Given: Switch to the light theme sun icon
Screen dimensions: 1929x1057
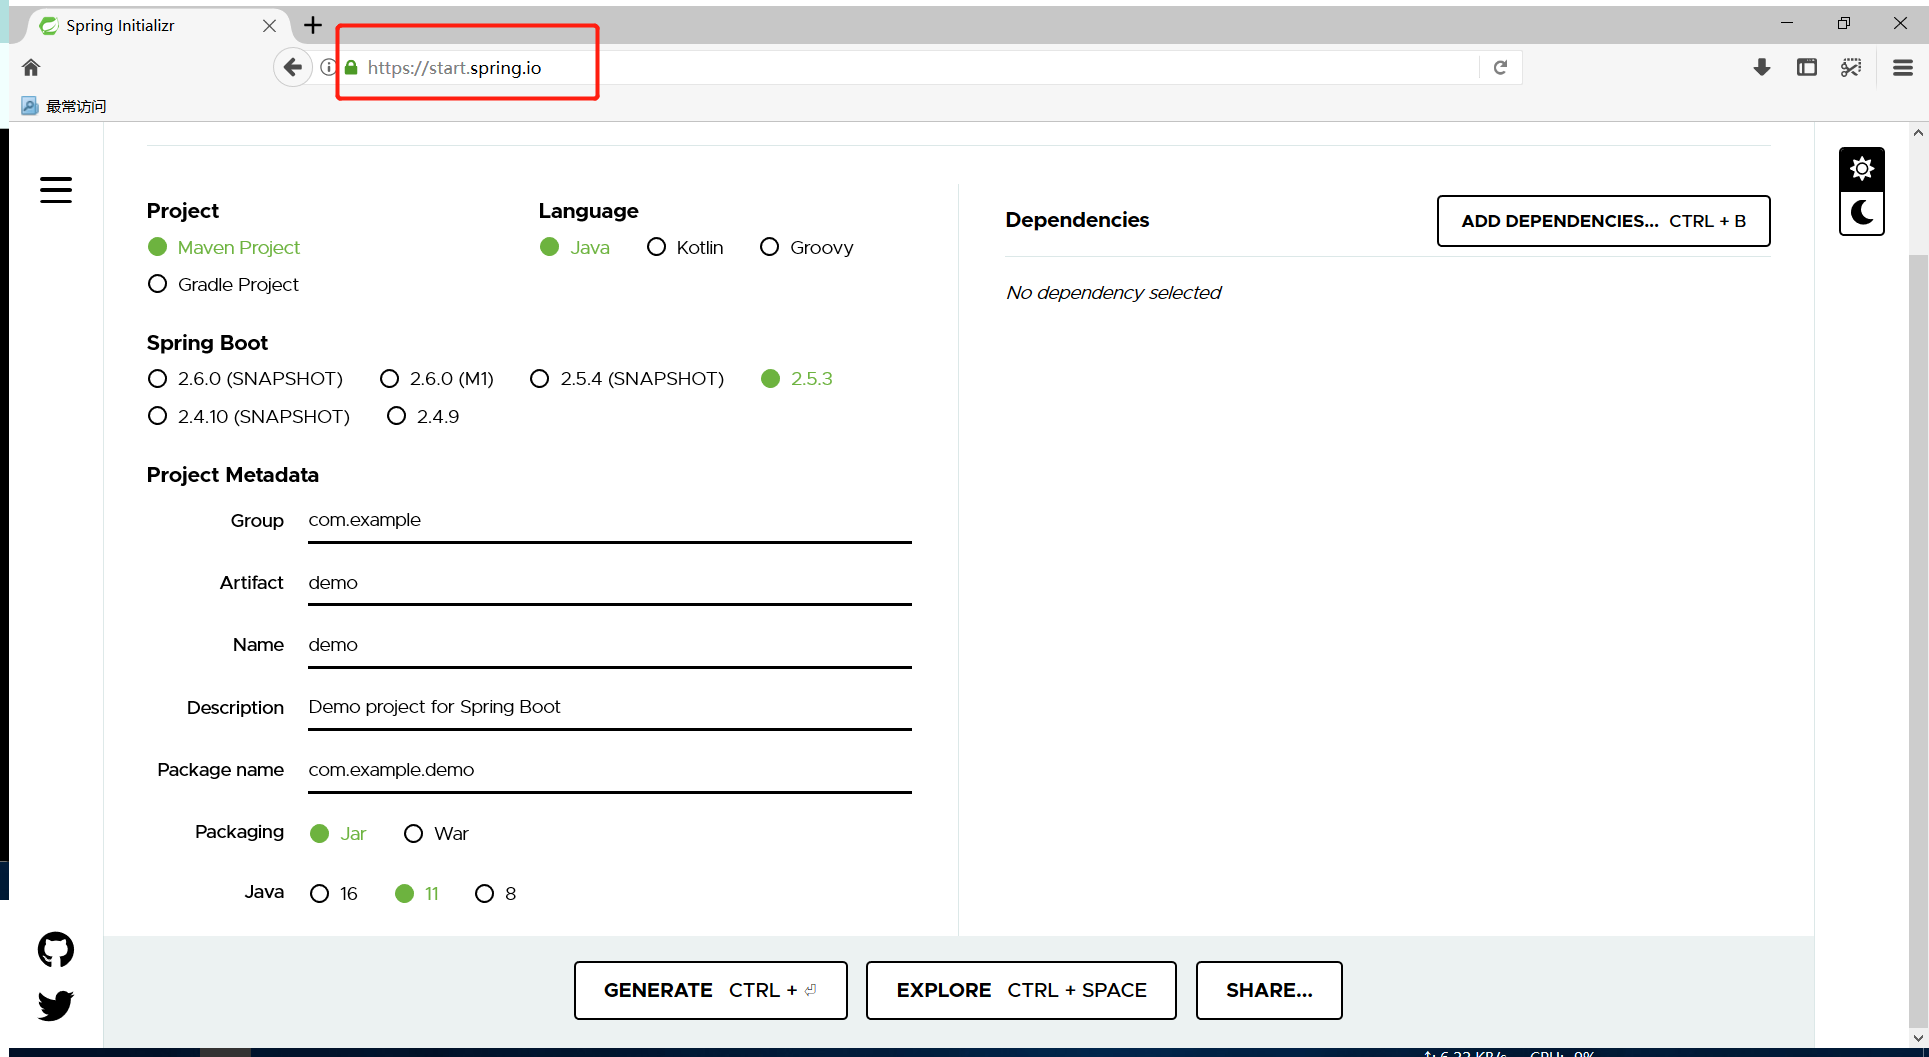Looking at the screenshot, I should click(x=1862, y=169).
